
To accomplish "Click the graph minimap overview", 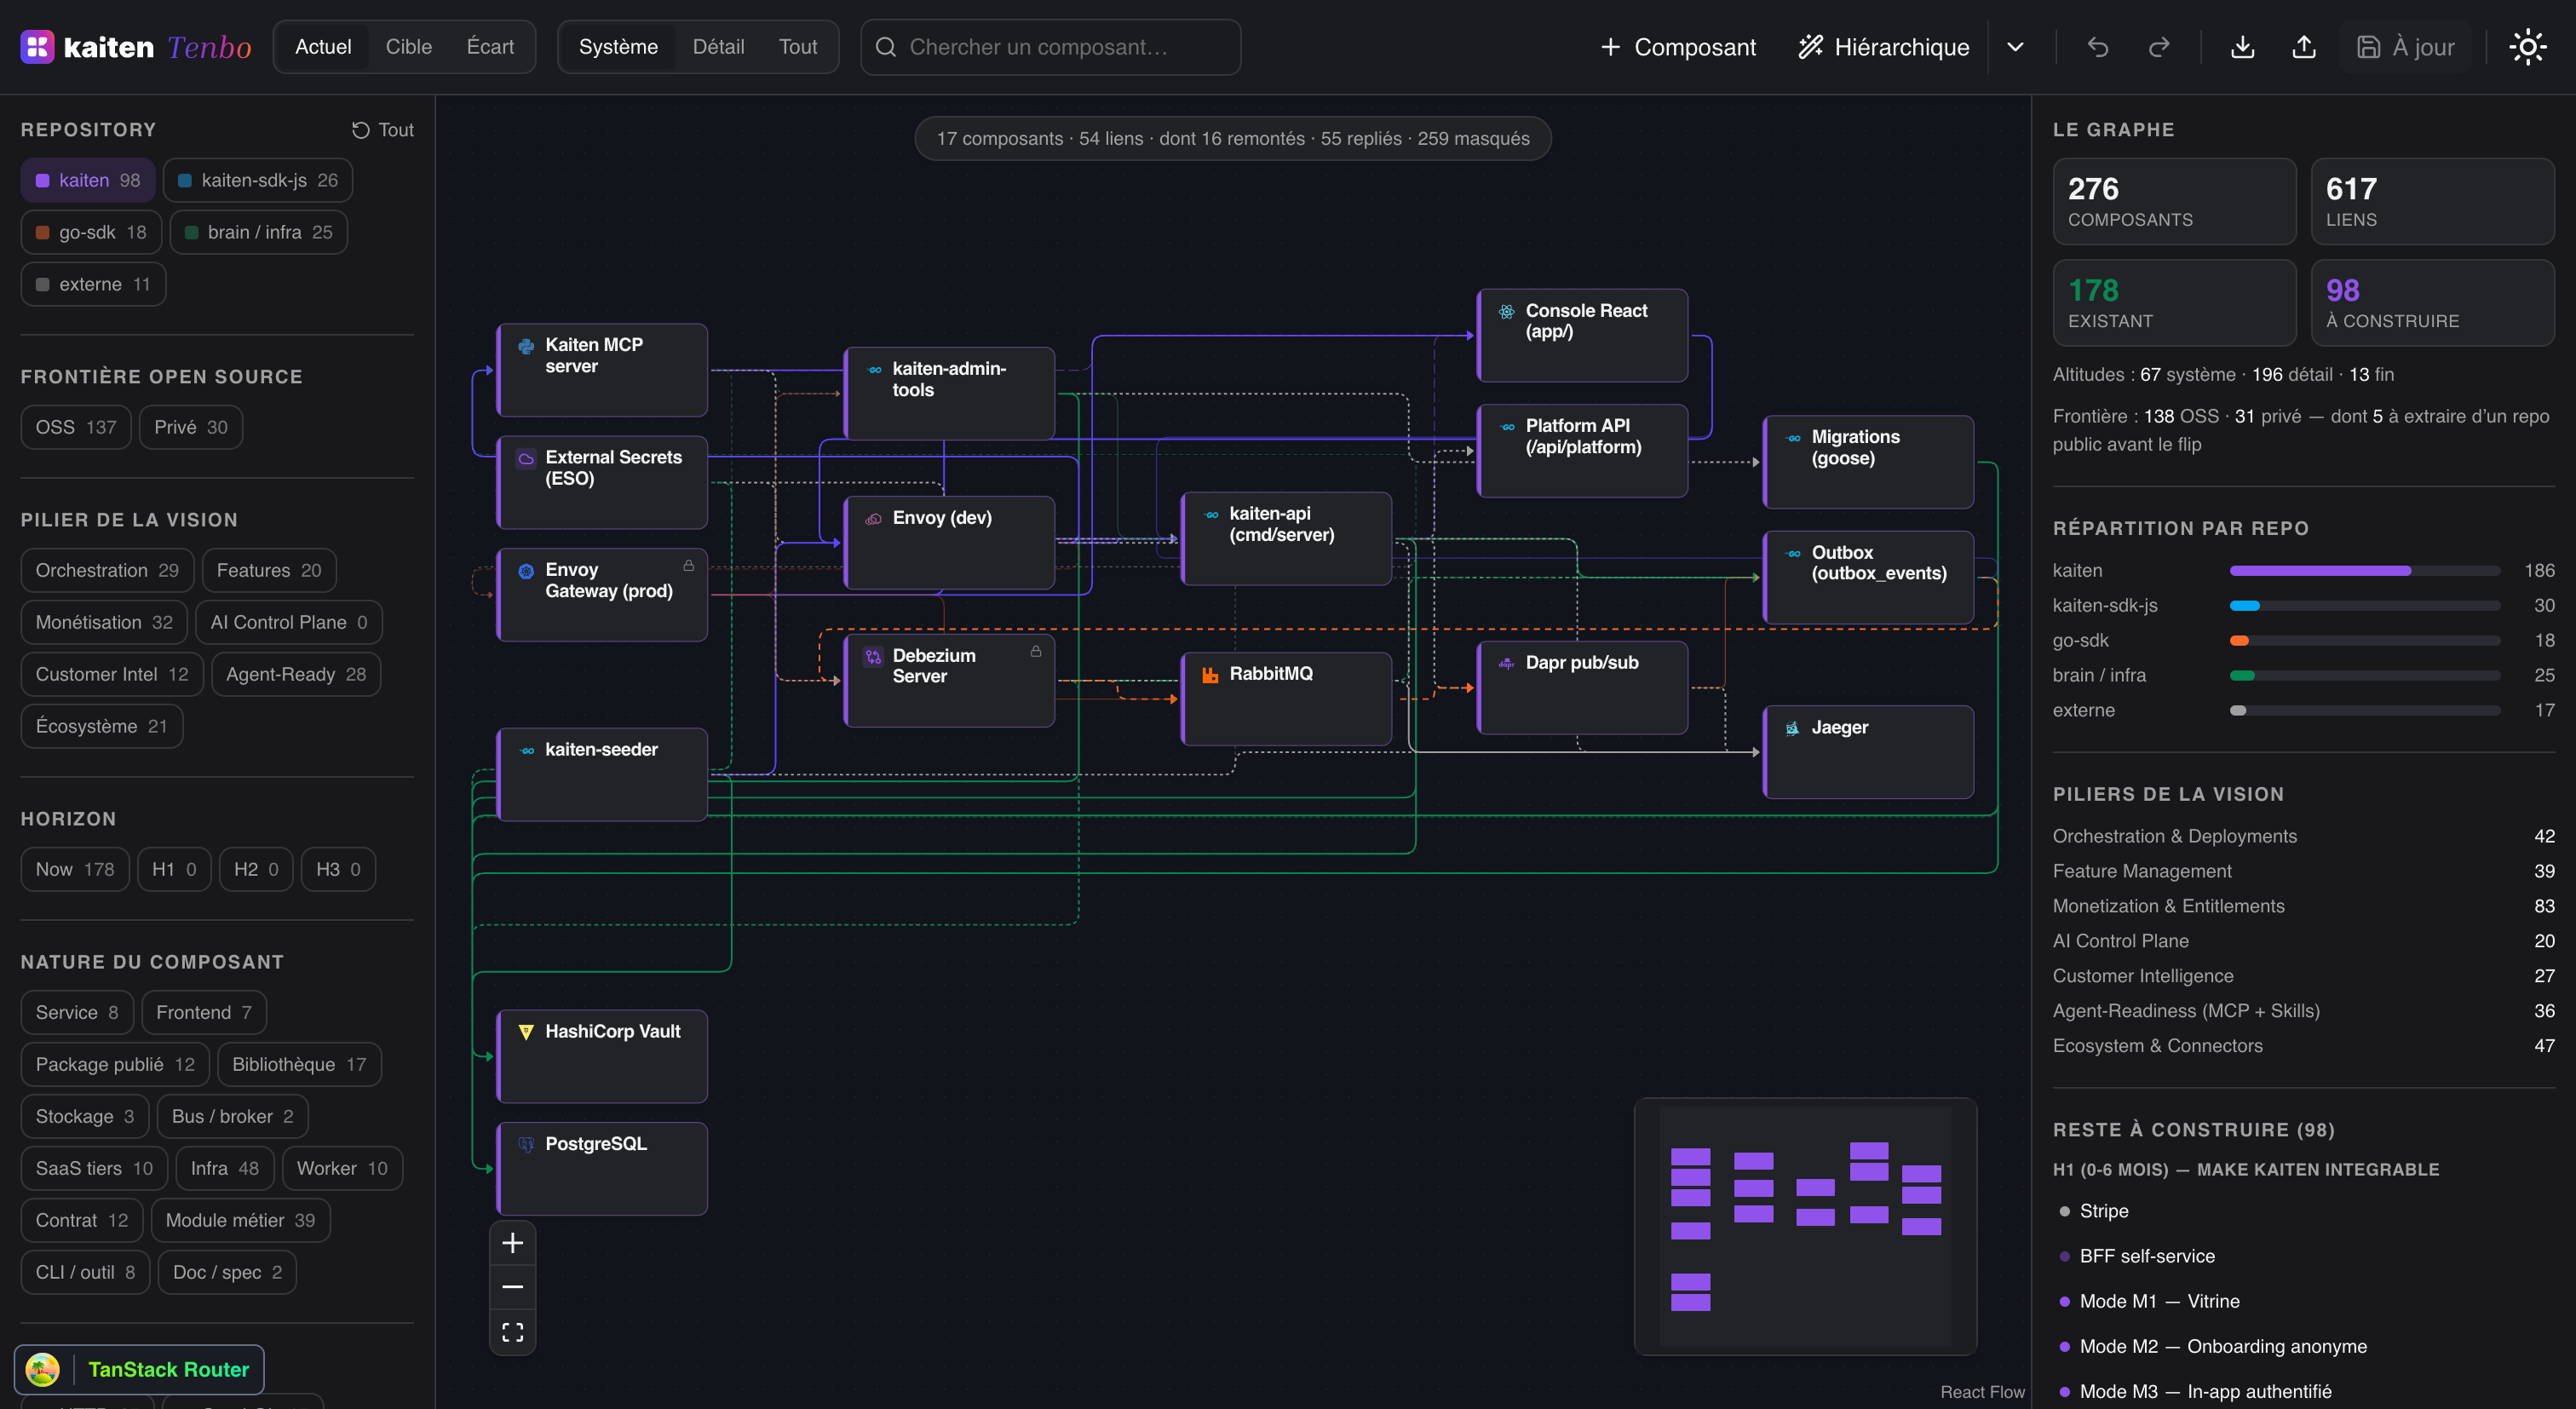I will [1805, 1226].
